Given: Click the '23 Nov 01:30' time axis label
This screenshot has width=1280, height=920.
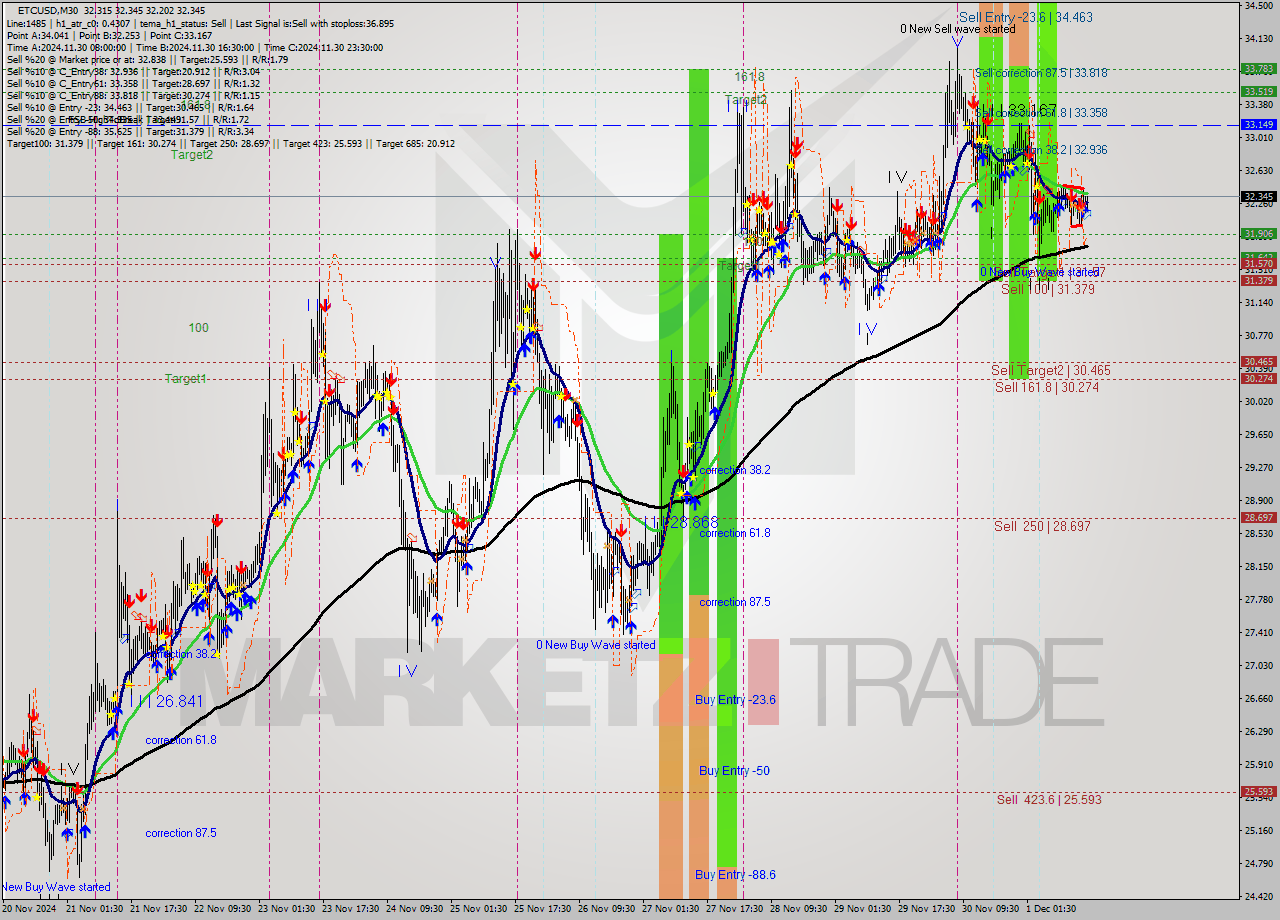Looking at the screenshot, I should [x=287, y=909].
